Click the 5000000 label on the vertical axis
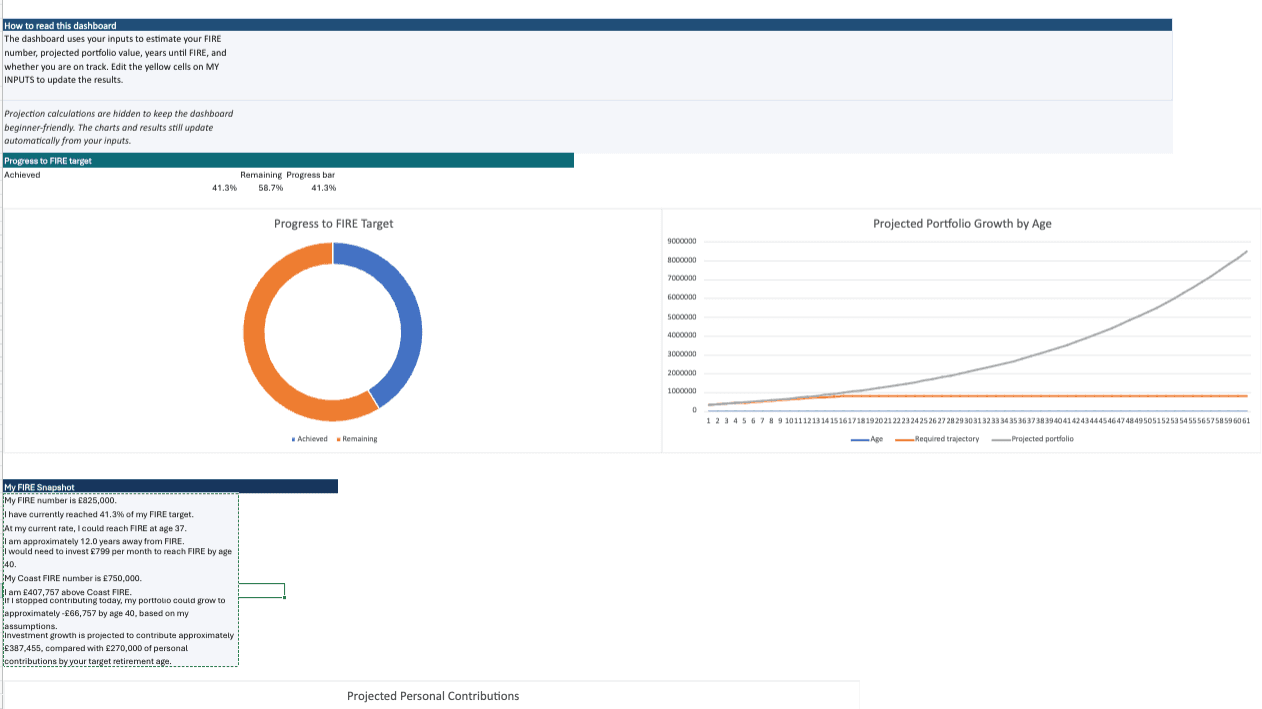 (x=681, y=317)
